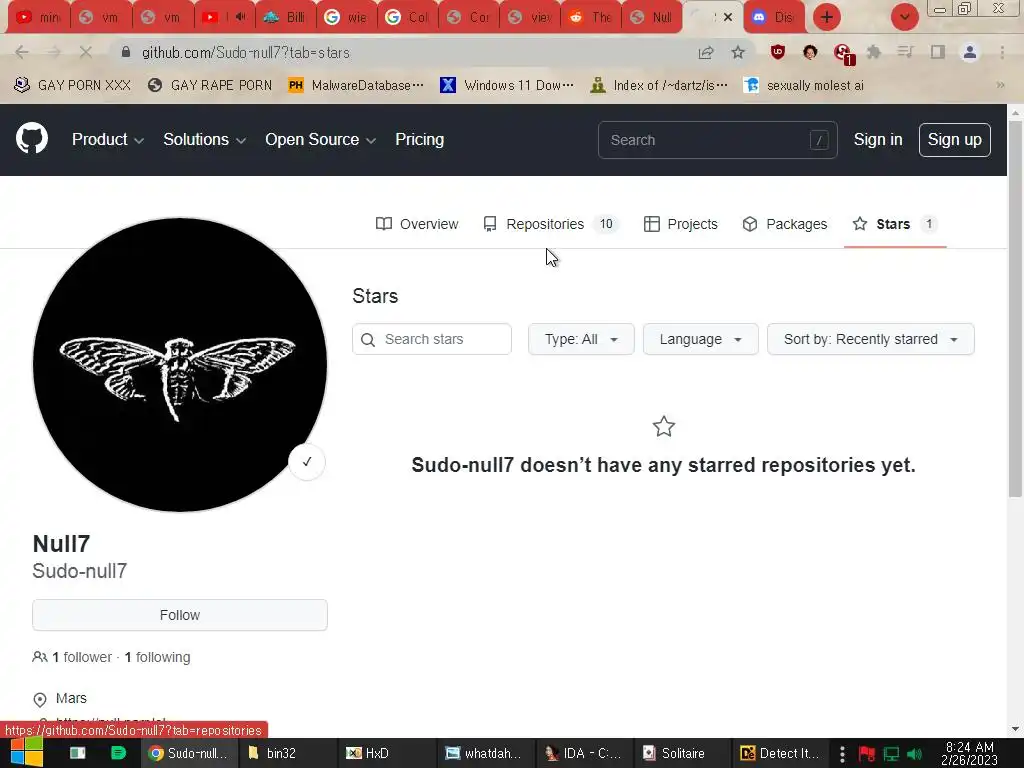Open Detect It Easy taskbar item

tap(780, 753)
